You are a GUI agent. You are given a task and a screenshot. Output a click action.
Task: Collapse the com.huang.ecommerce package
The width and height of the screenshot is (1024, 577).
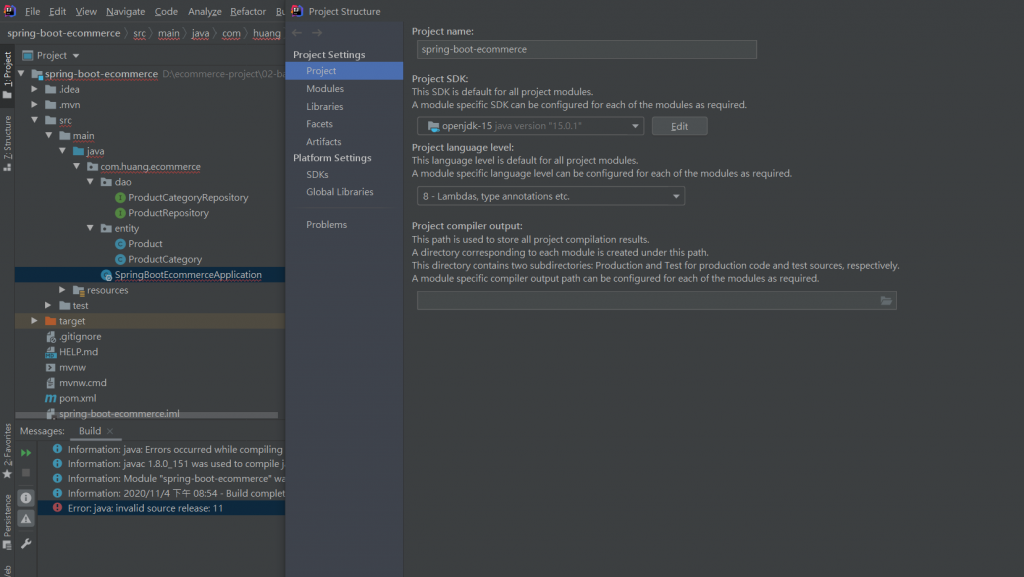click(x=76, y=166)
